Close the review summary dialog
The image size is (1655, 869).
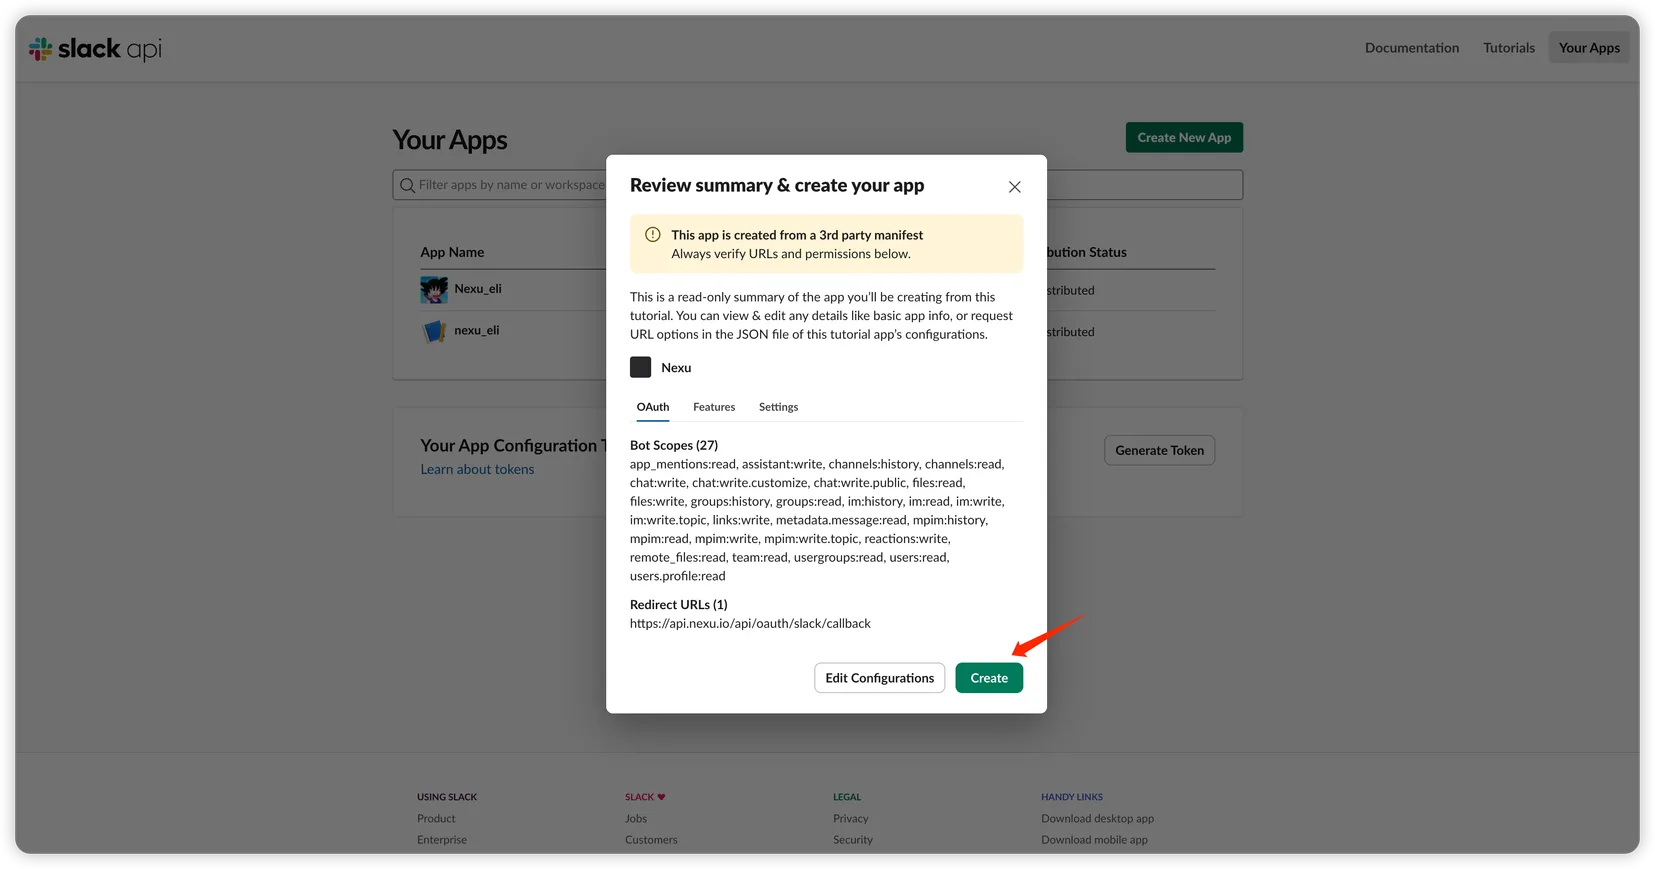[x=1014, y=187]
